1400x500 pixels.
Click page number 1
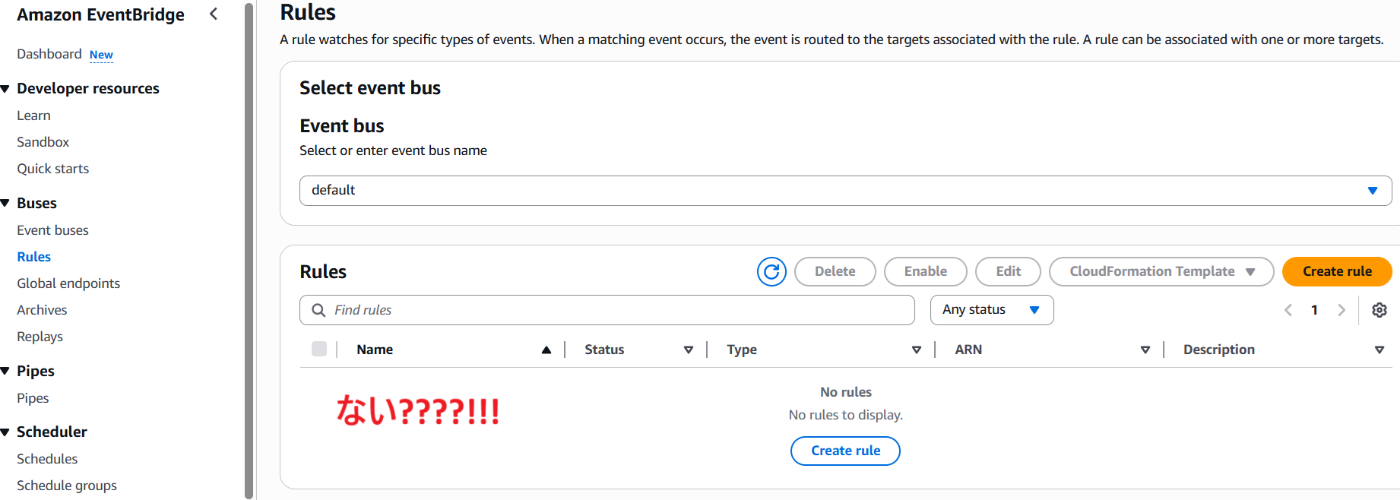[x=1314, y=310]
